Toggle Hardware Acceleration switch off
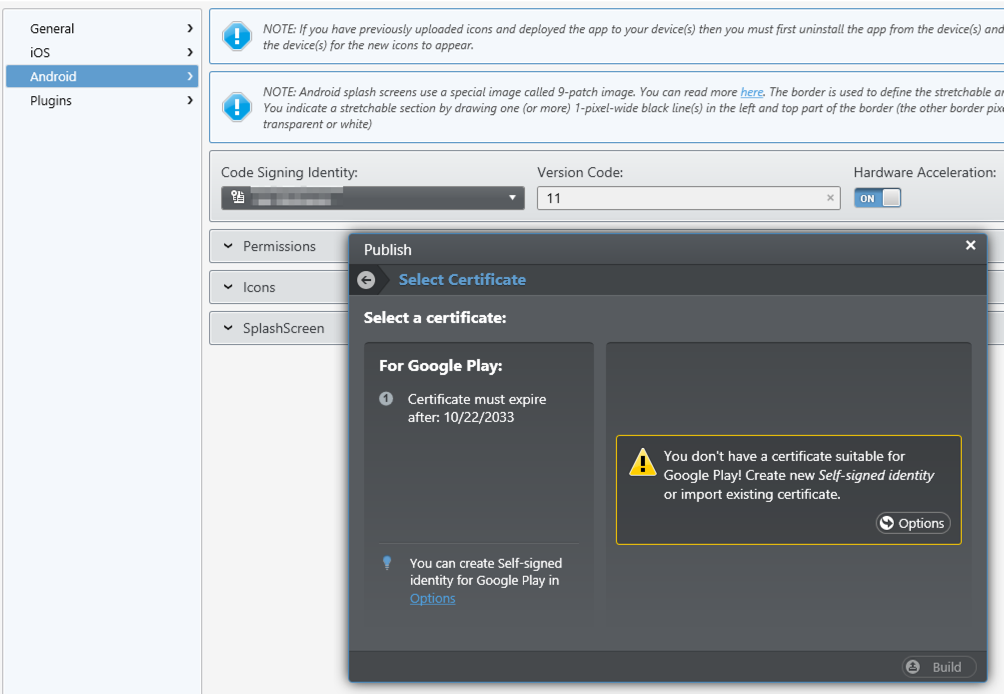 tap(877, 198)
